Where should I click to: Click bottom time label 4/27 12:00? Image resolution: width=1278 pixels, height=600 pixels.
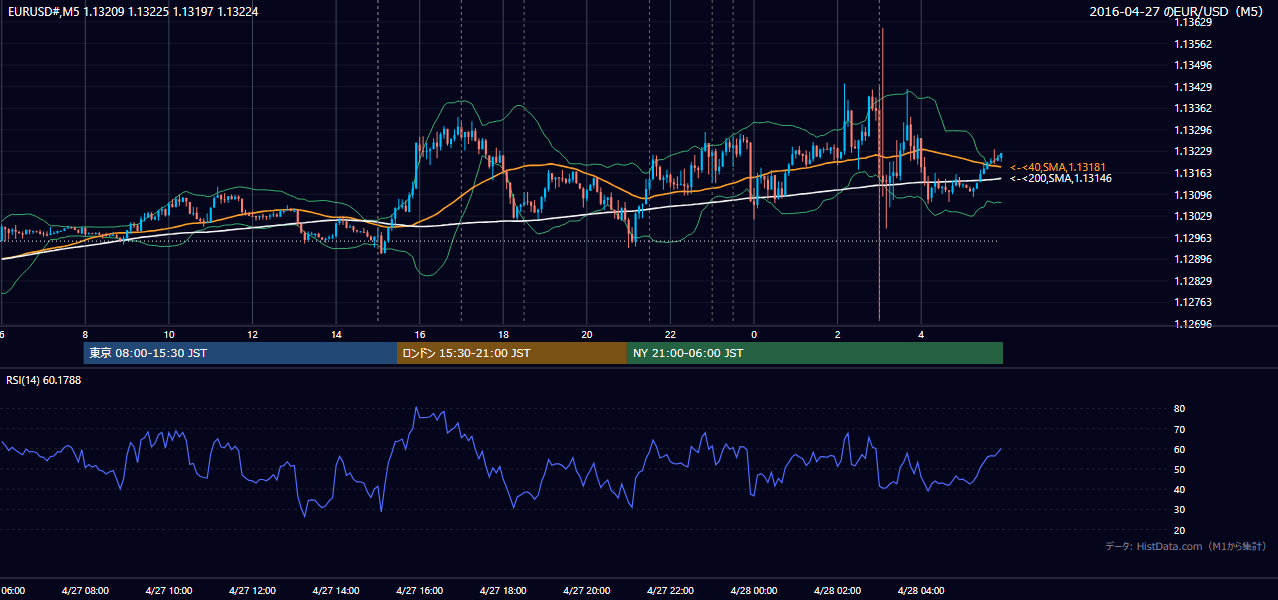[x=253, y=590]
